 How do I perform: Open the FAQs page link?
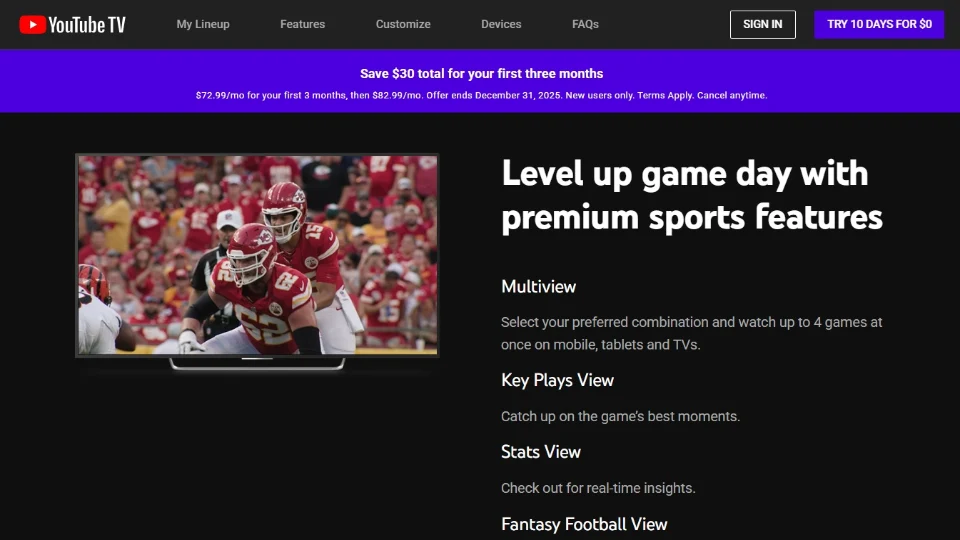(585, 24)
